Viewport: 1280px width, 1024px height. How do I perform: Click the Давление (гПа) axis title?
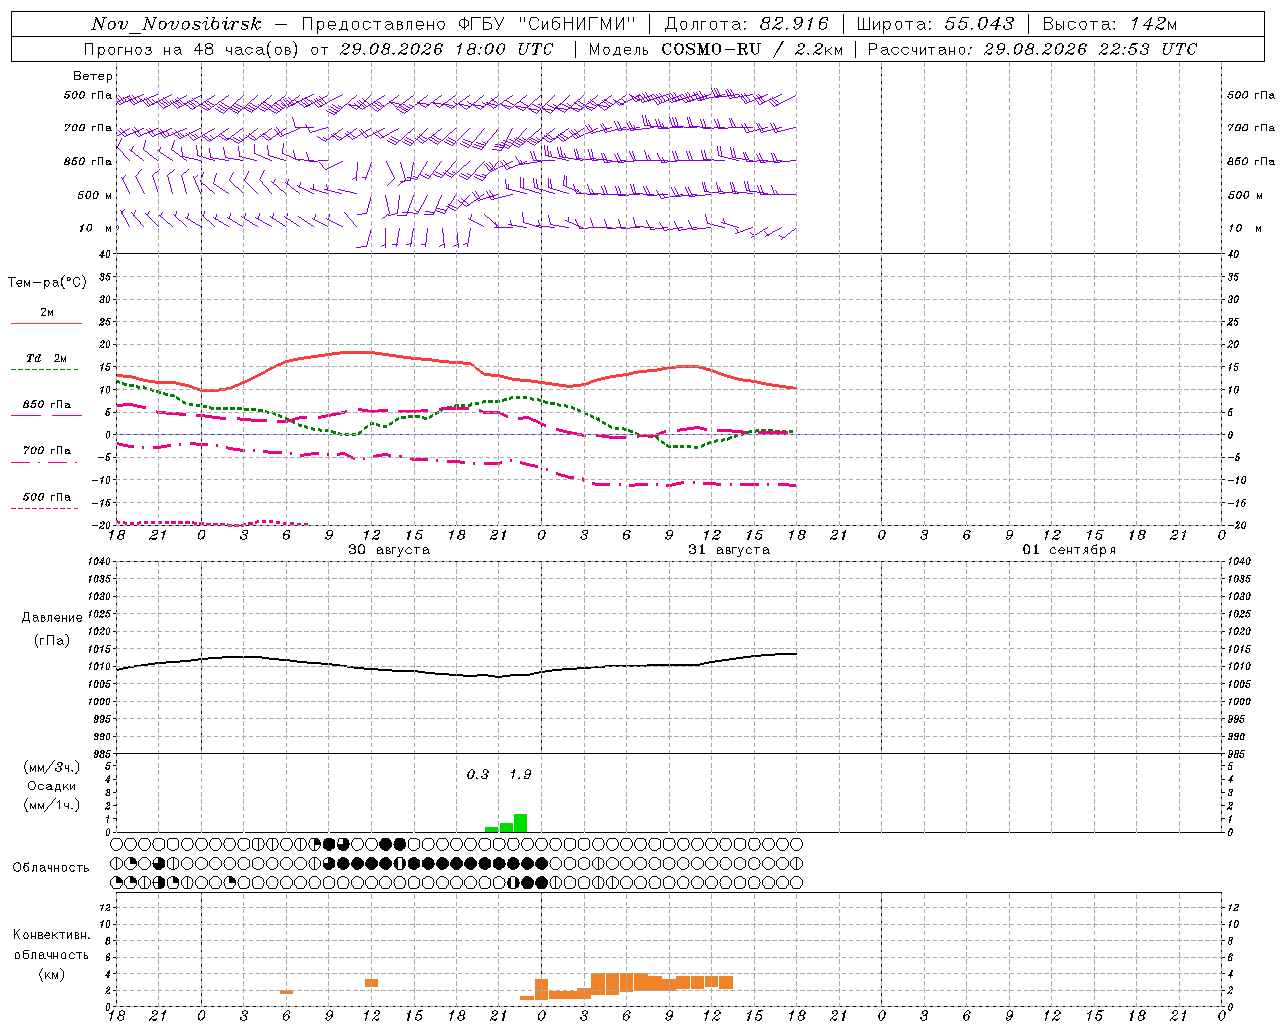[x=52, y=629]
